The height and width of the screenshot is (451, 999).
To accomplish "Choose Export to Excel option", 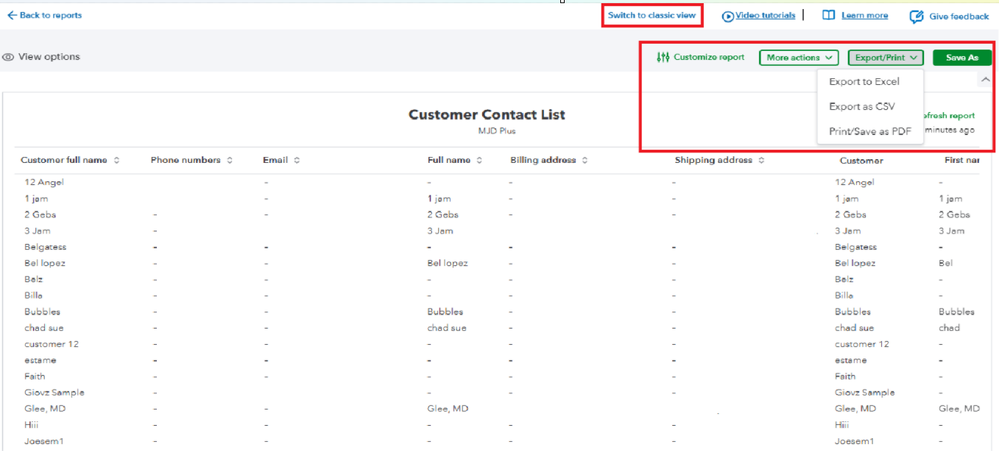I will click(864, 82).
